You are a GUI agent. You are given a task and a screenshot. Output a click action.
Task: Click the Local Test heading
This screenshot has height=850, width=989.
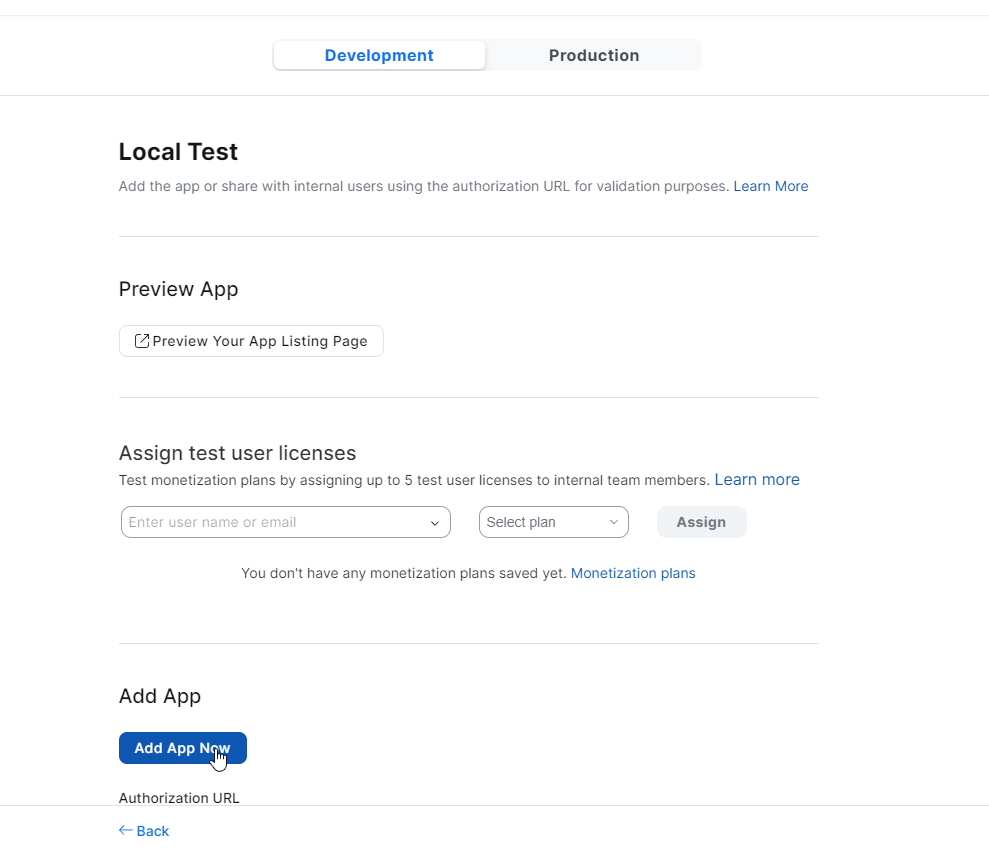coord(178,152)
